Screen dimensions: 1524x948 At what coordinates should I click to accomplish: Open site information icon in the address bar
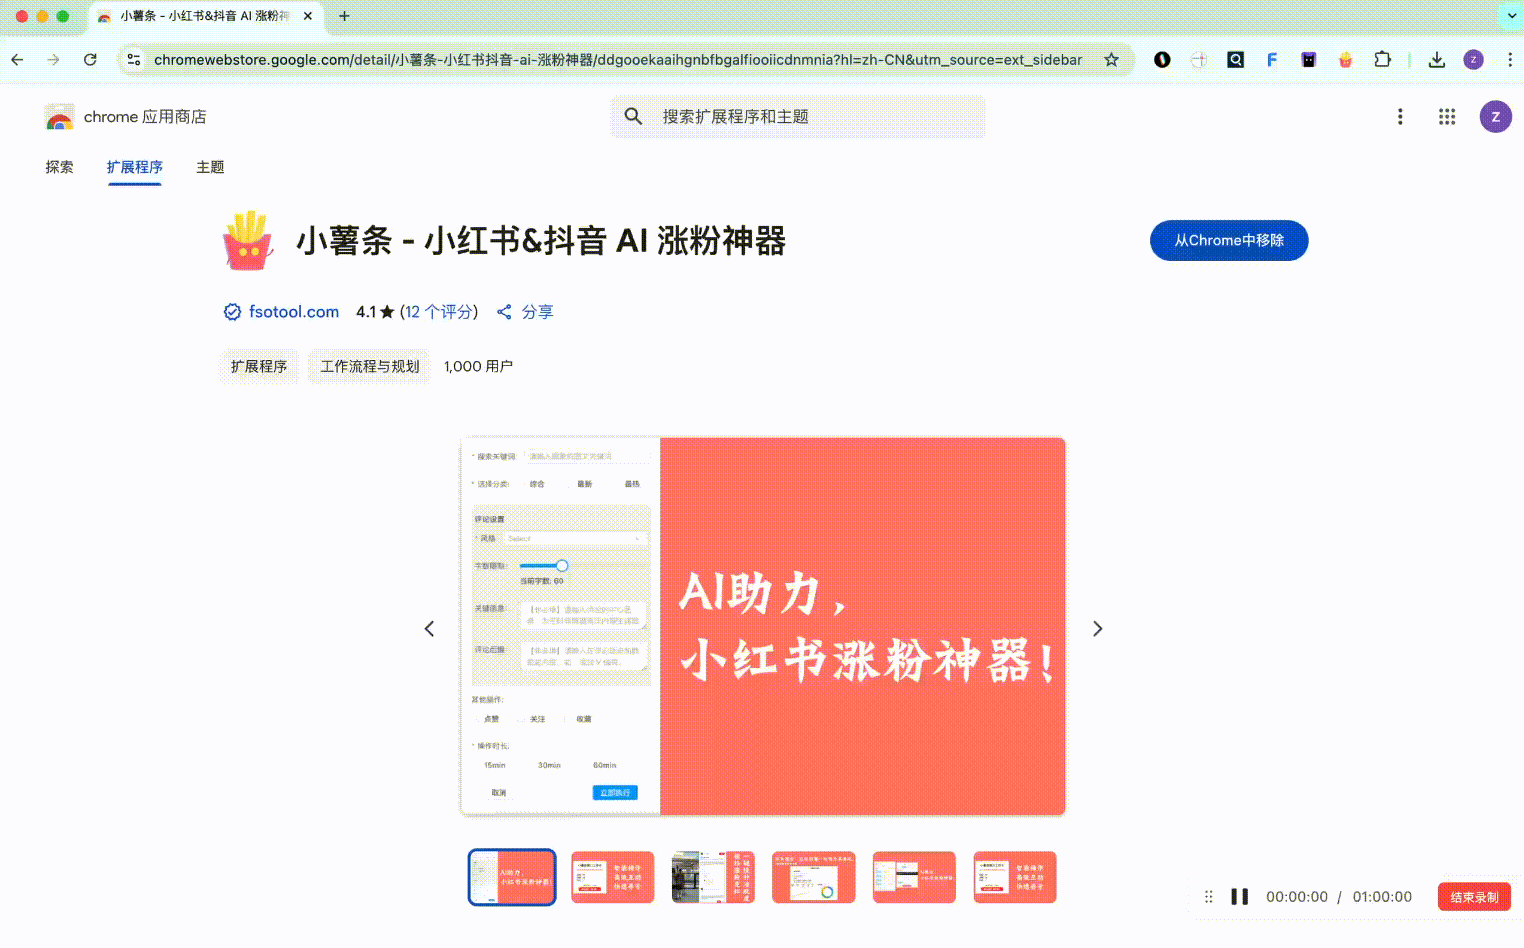click(x=134, y=60)
